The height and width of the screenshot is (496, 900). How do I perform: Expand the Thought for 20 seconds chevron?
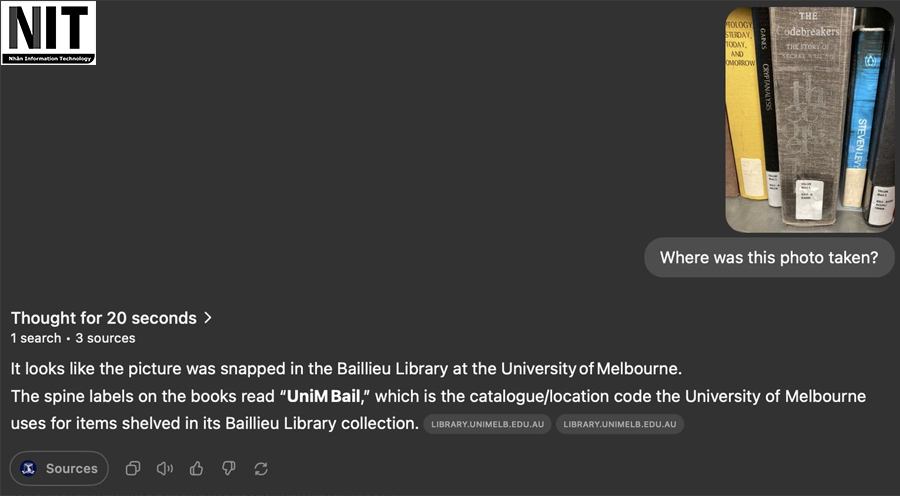[208, 317]
